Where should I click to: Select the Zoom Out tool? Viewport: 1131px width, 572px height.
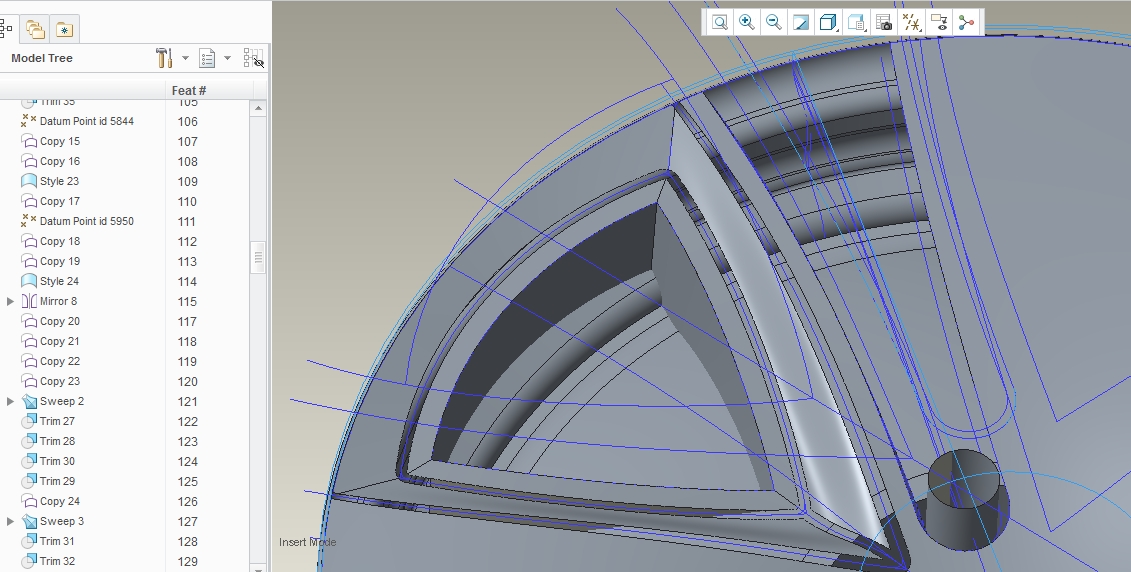(773, 22)
